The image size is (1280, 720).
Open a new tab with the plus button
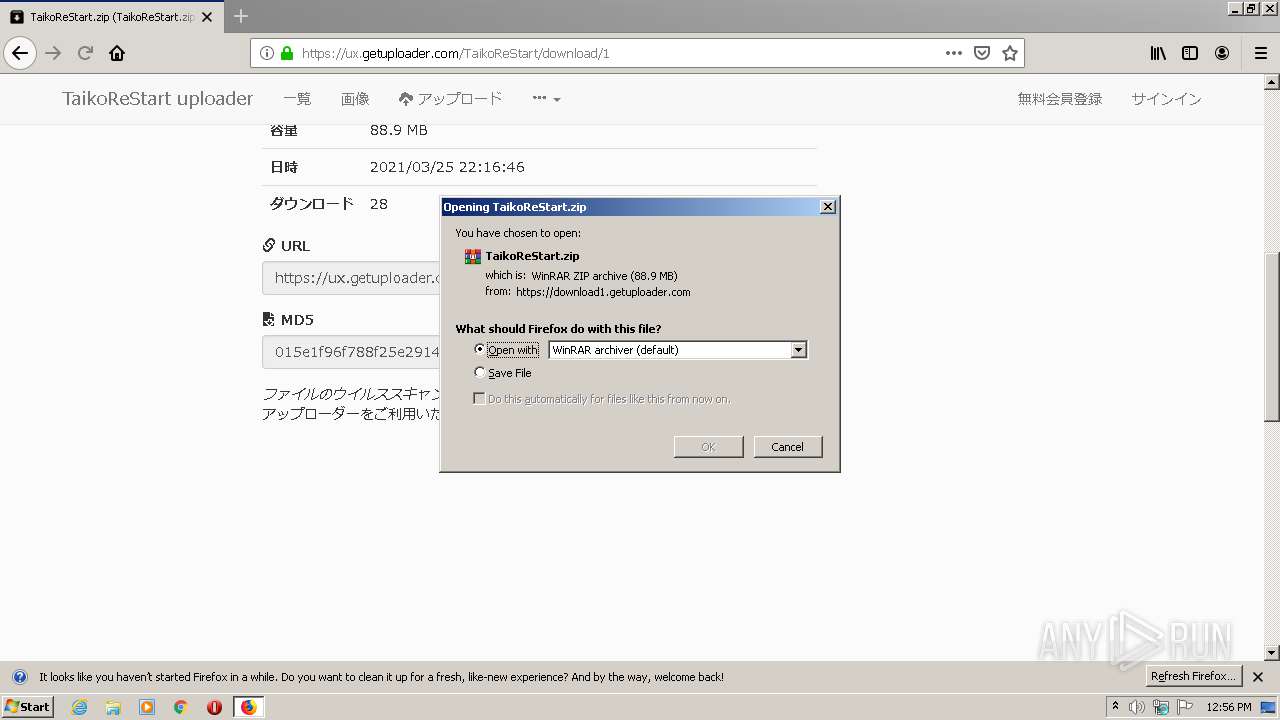coord(241,16)
